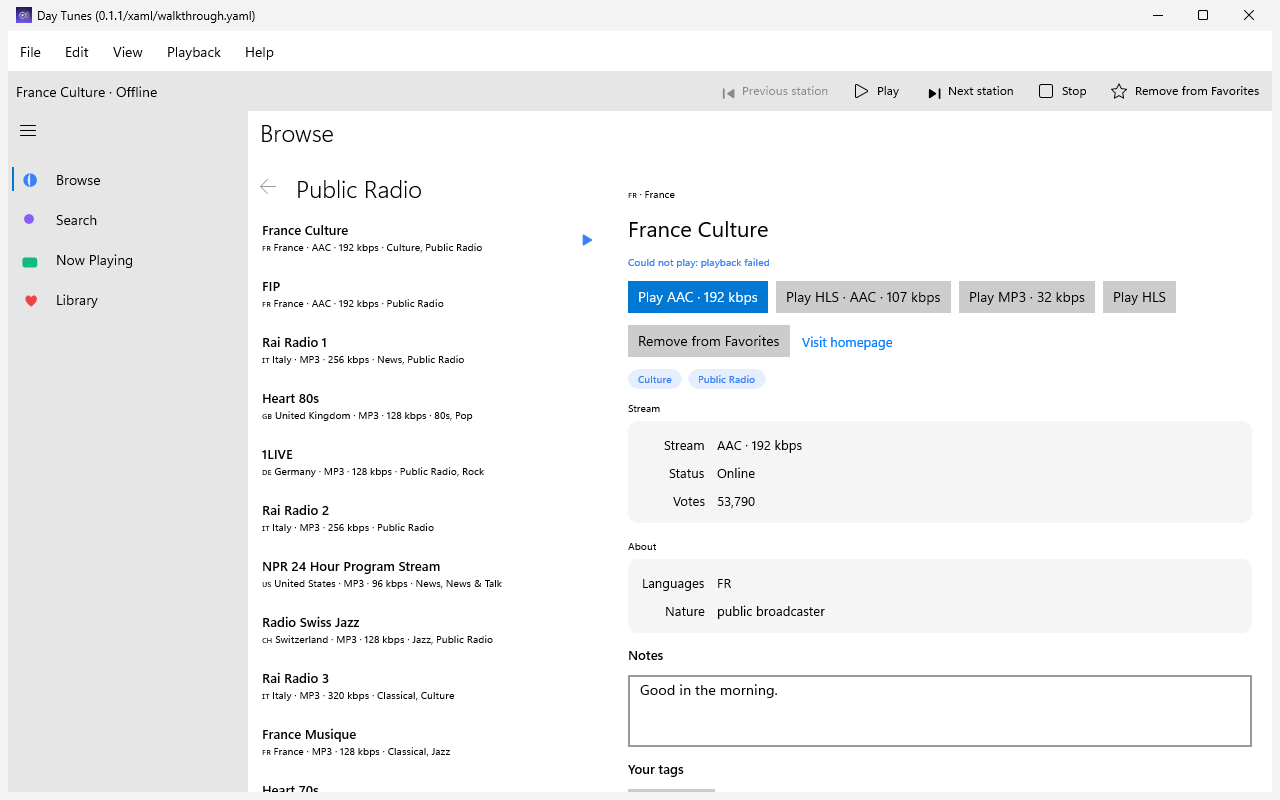Screen dimensions: 1280x800
Task: Open the Help menu
Action: (259, 52)
